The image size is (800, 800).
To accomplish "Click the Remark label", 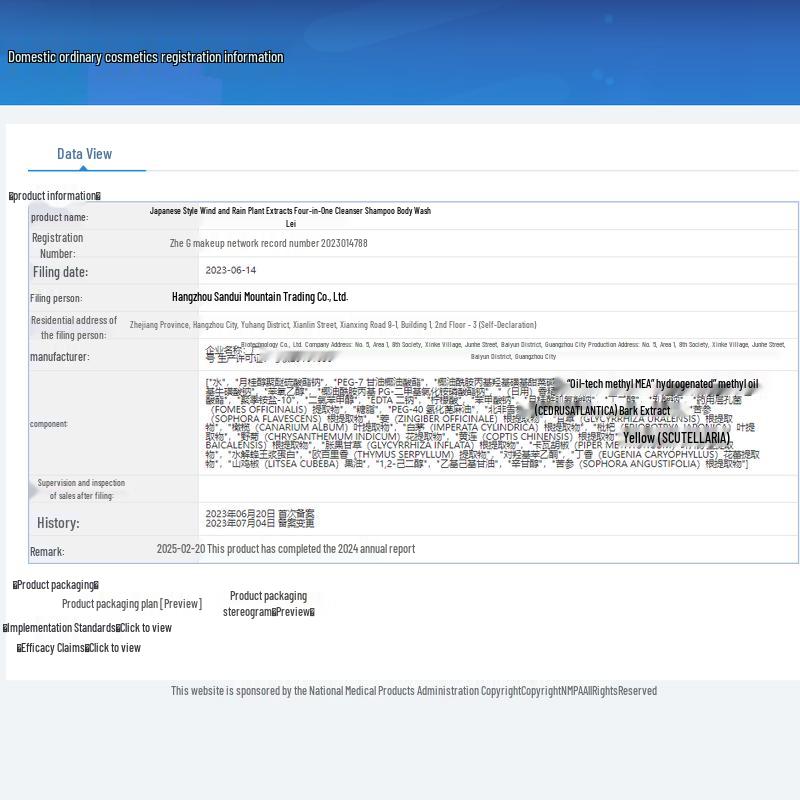I will coord(47,552).
